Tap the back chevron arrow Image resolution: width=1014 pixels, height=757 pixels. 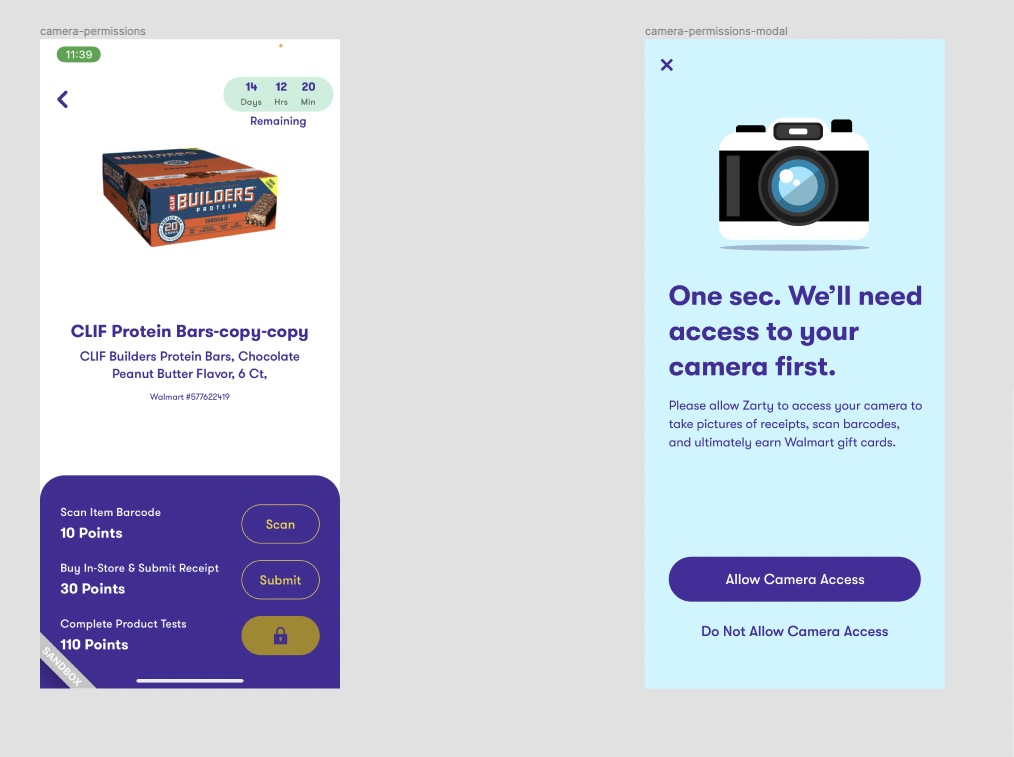click(63, 99)
